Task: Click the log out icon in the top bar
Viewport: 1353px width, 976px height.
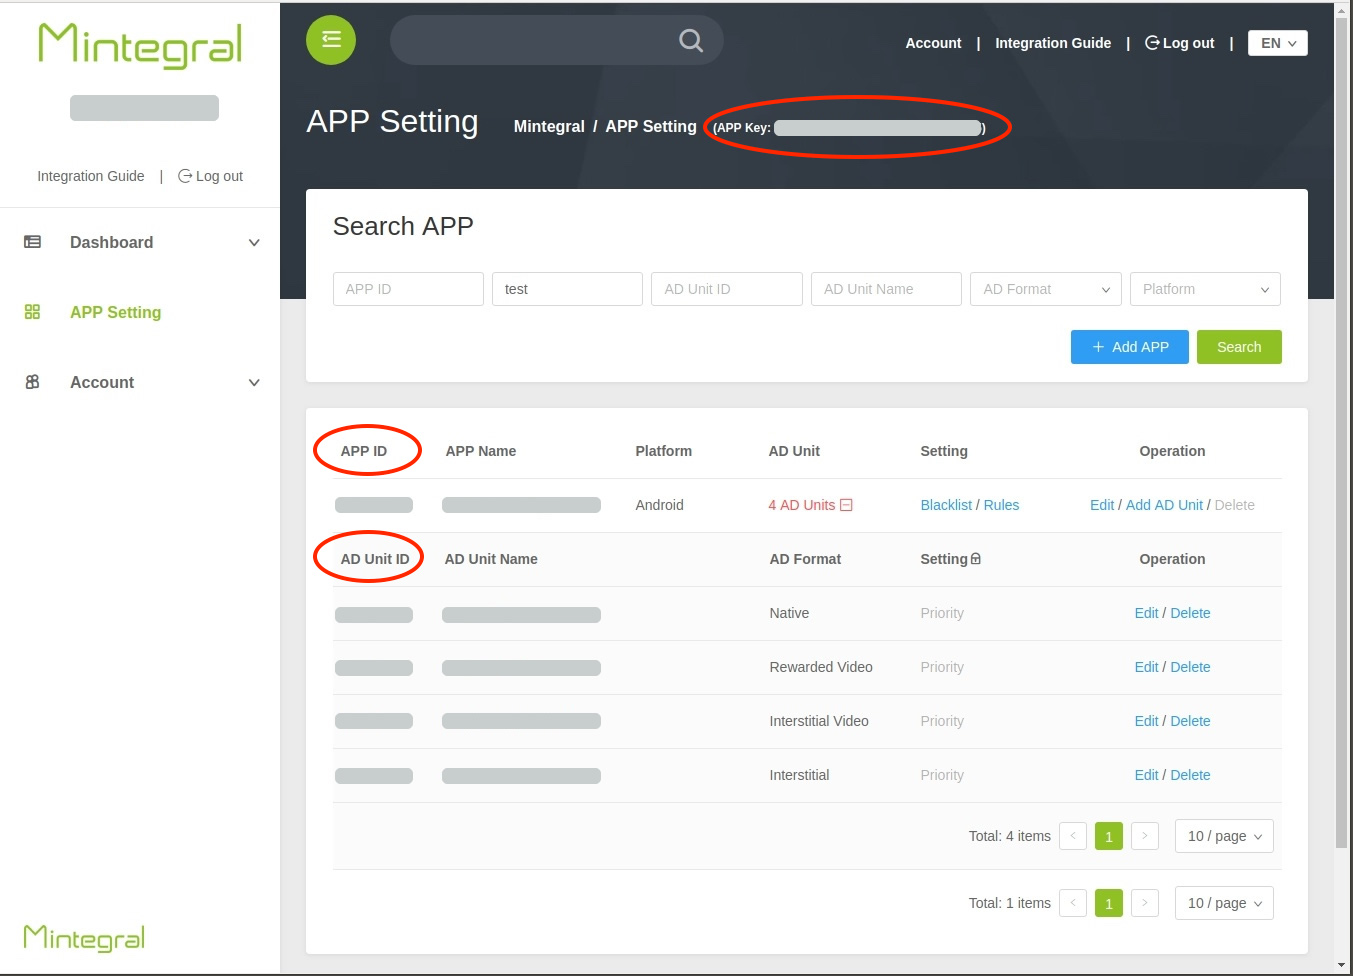Action: [1151, 42]
